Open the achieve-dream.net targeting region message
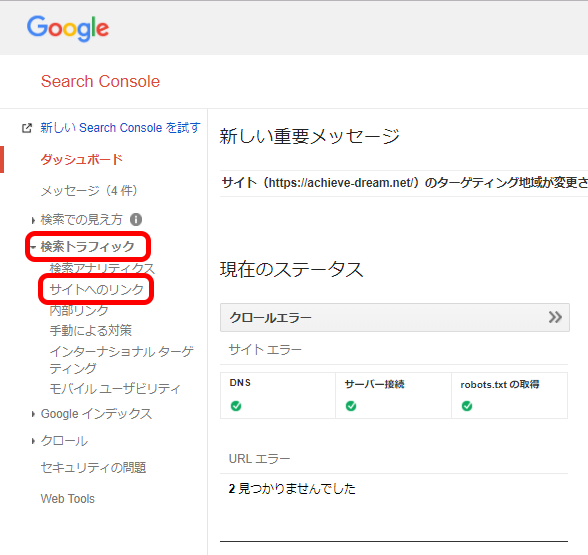 point(404,183)
